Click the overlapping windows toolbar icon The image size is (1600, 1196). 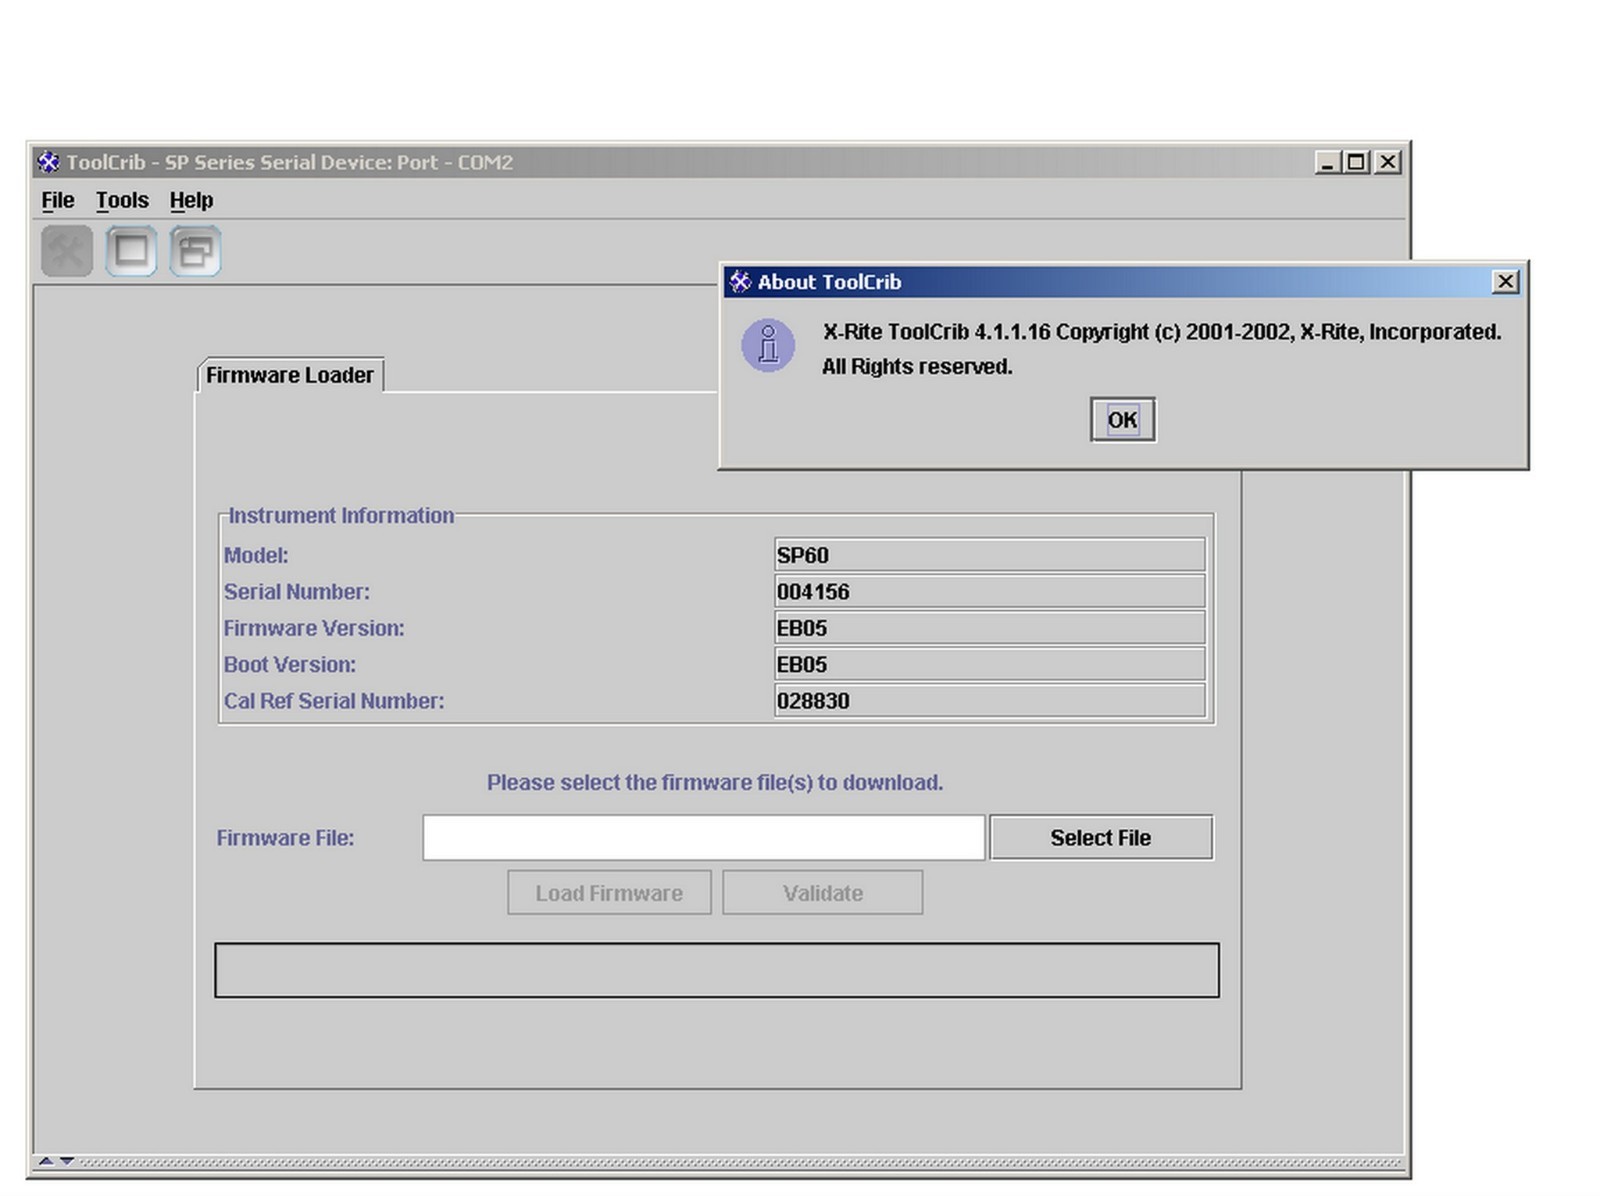click(x=195, y=251)
